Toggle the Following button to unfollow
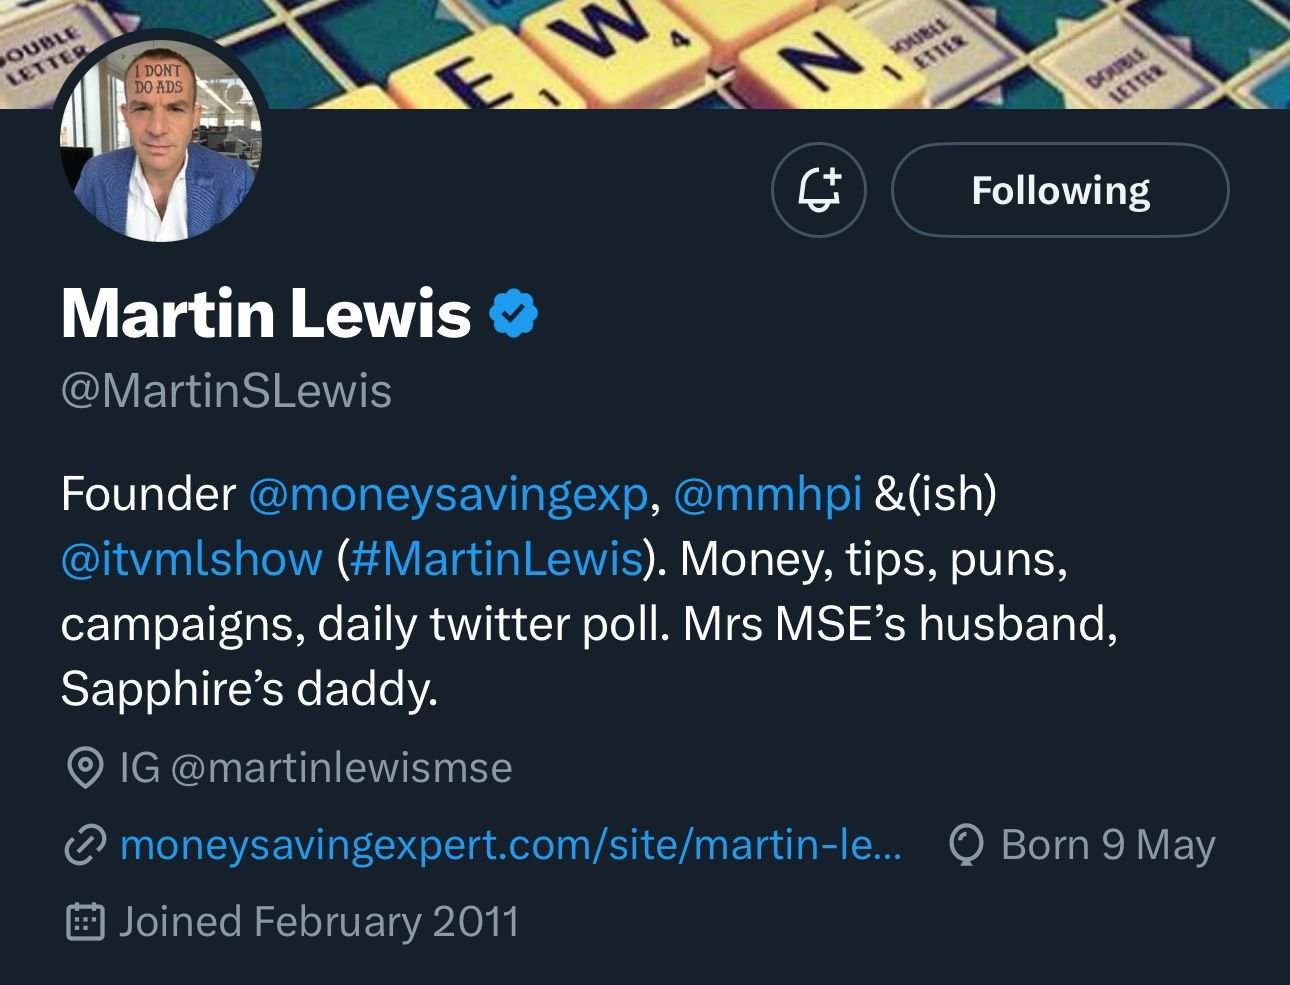This screenshot has width=1290, height=985. [x=1059, y=190]
